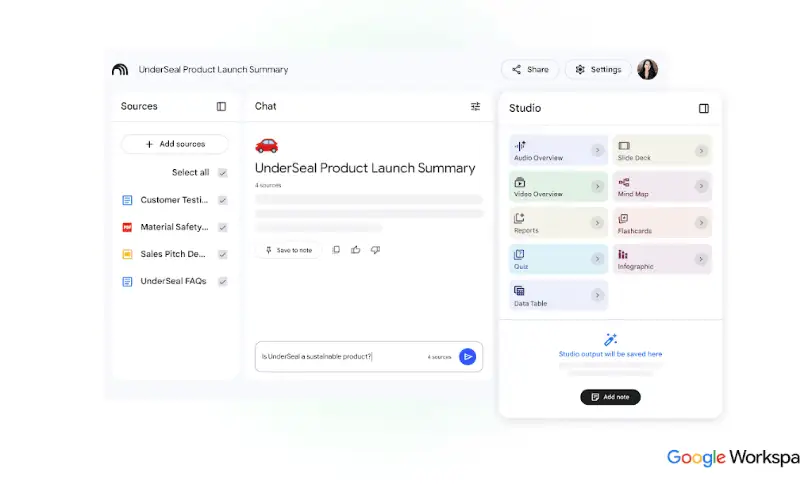Click the Quiz icon
800x500 pixels.
click(x=519, y=254)
